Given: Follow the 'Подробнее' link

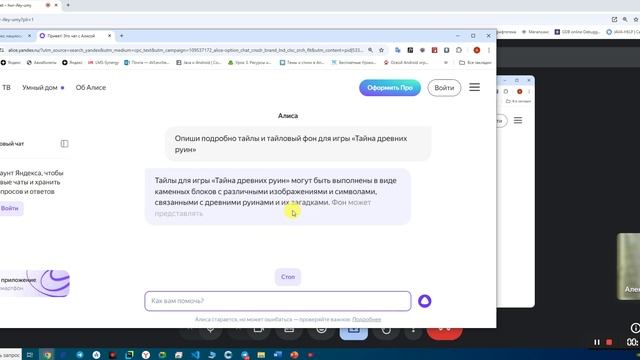Looking at the screenshot, I should [366, 319].
